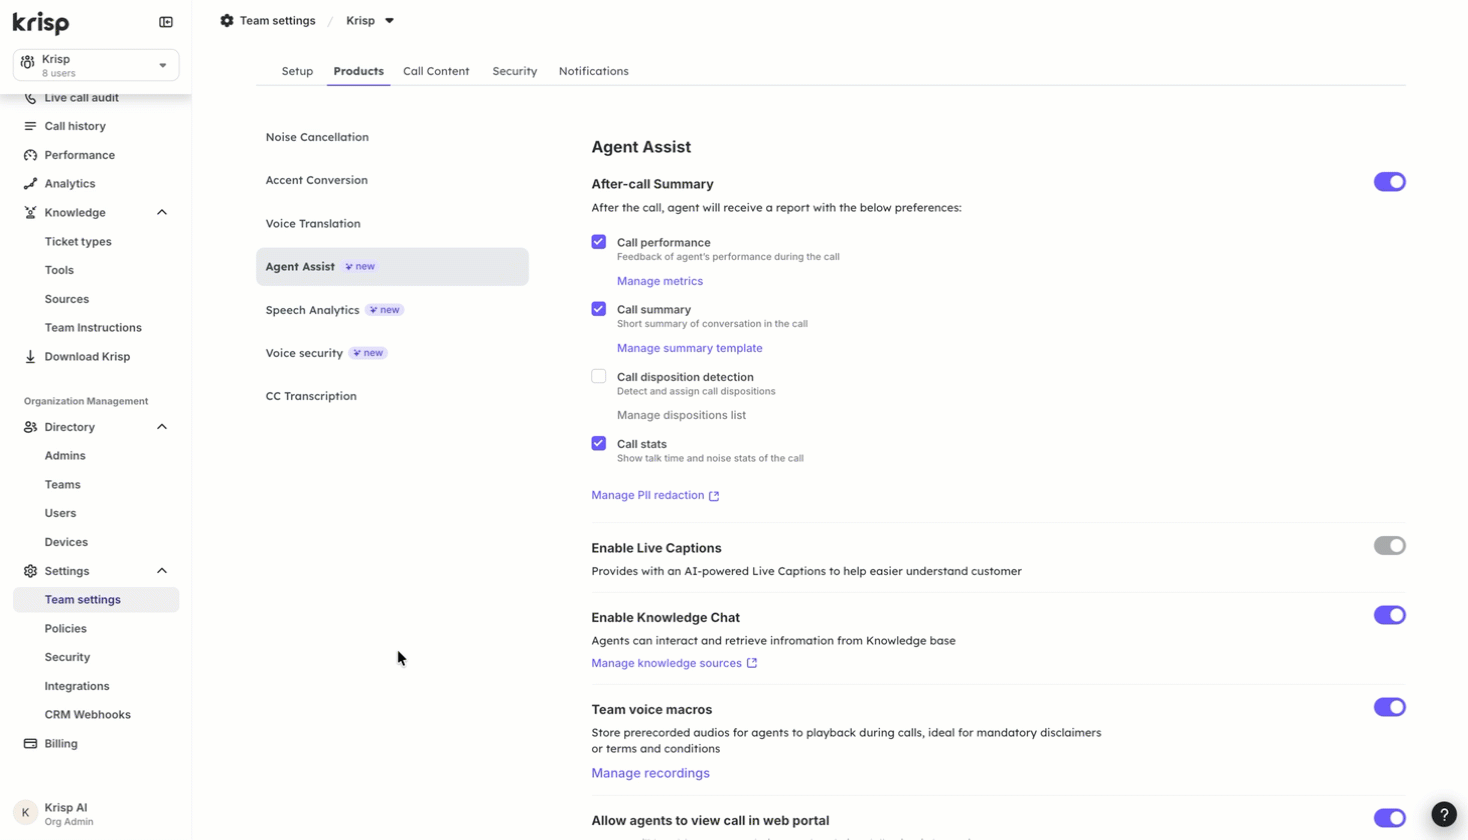Click the external link icon beside Manage PII redaction
This screenshot has height=840, width=1468.
[x=714, y=496]
